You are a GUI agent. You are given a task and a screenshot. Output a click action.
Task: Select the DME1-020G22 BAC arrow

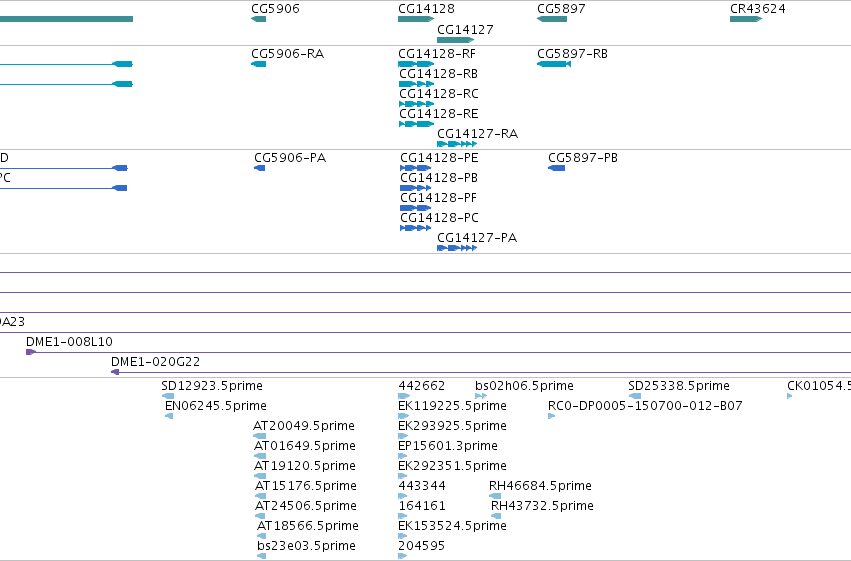115,372
